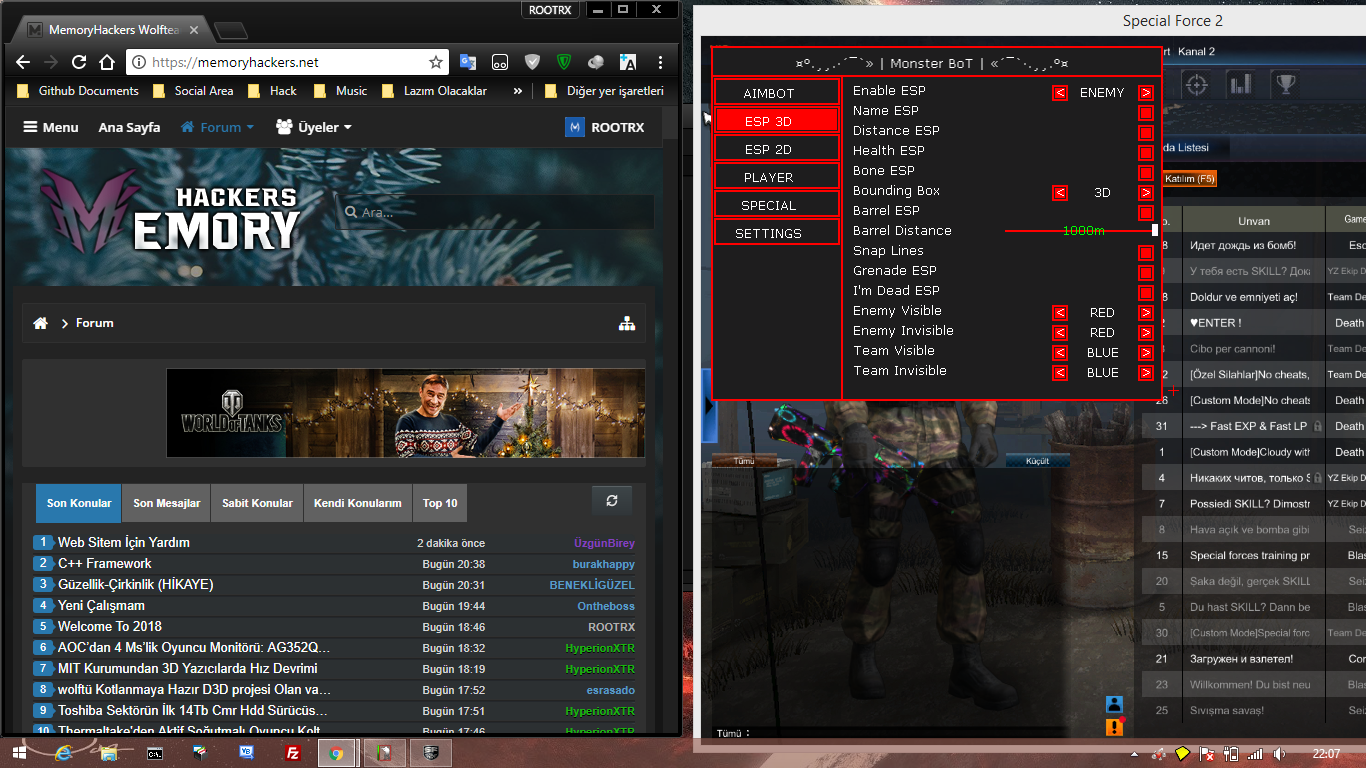Launch Internet Explorer from the taskbar
Viewport: 1366px width, 768px height.
[65, 752]
